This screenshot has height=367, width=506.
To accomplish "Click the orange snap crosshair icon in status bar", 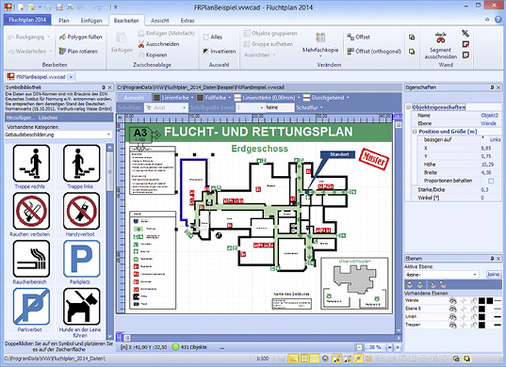I will click(x=369, y=358).
